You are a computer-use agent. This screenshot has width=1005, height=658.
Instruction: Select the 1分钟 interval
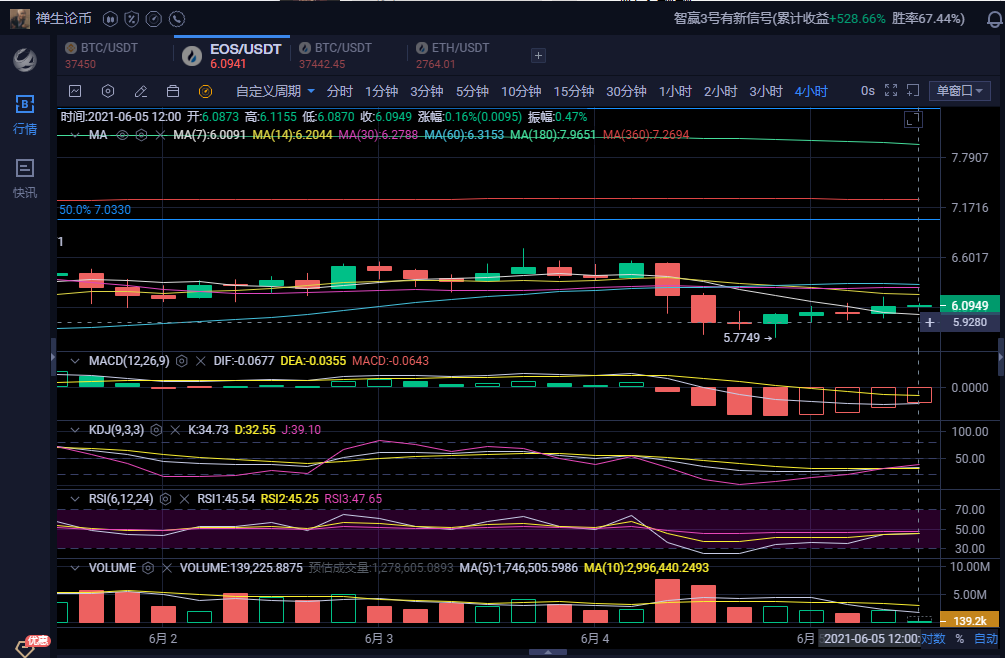click(381, 91)
